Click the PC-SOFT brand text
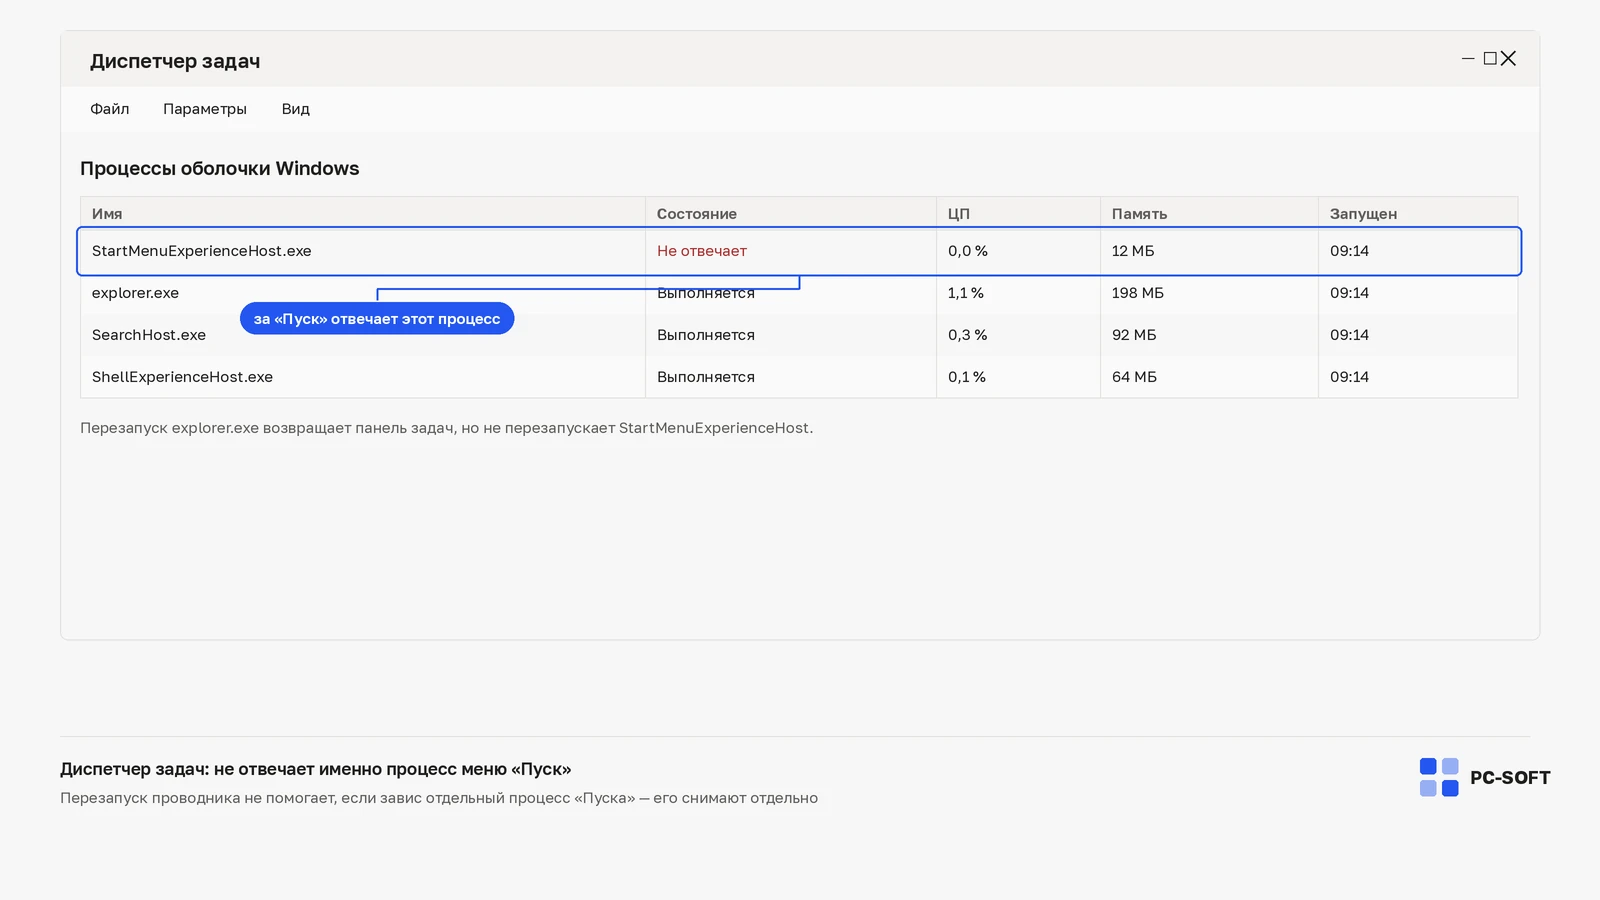Viewport: 1600px width, 900px height. (1510, 778)
